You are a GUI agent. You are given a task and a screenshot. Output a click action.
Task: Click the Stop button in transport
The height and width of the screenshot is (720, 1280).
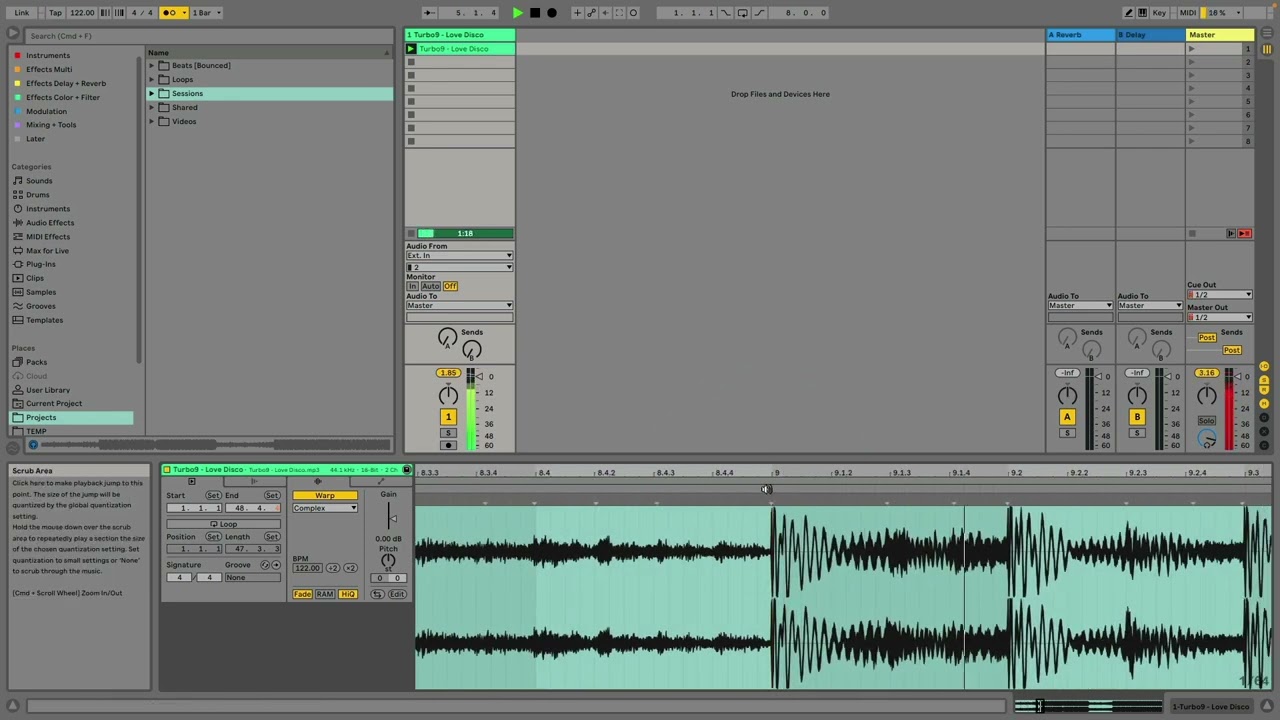tap(535, 13)
